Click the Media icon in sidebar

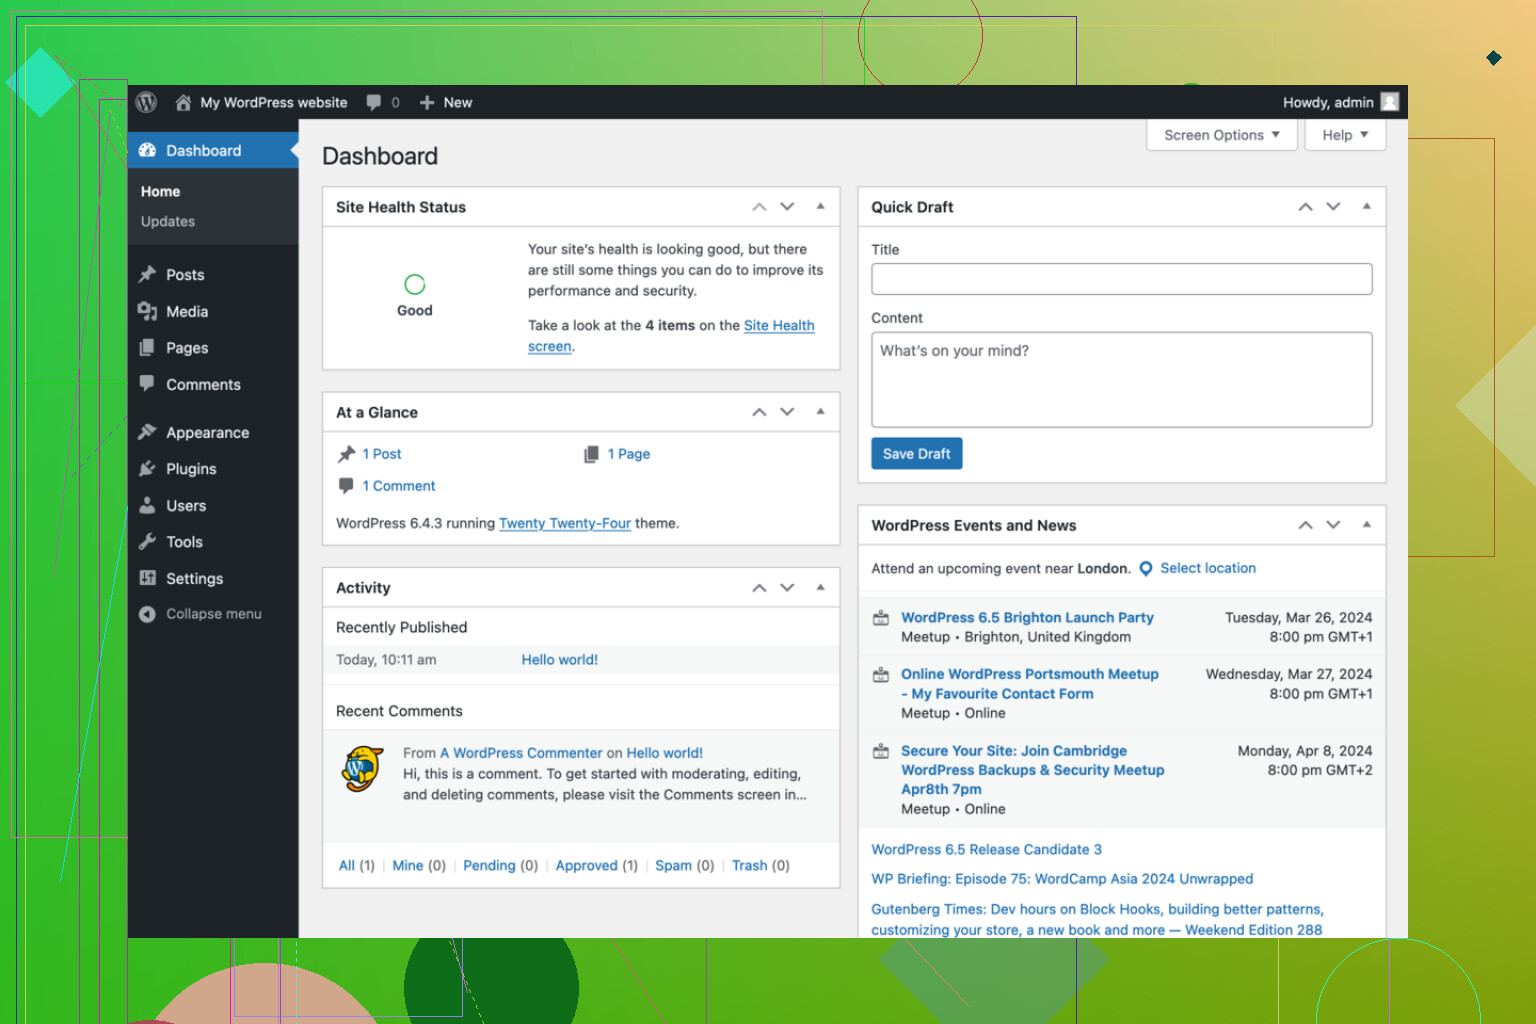[147, 311]
